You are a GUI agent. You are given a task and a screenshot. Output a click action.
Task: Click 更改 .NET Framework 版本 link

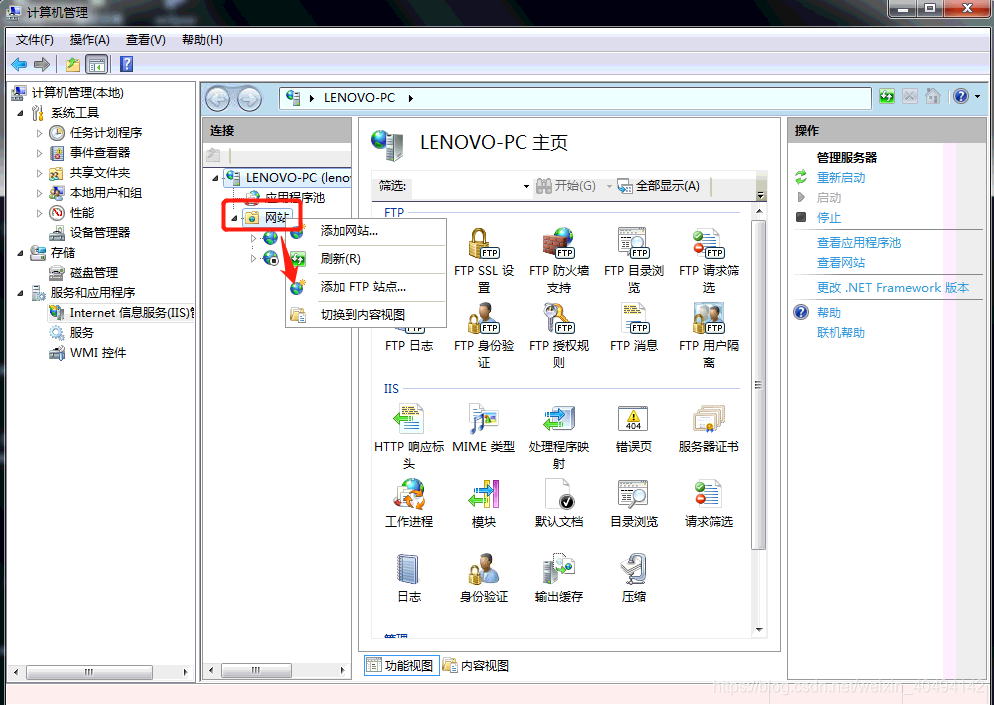893,287
